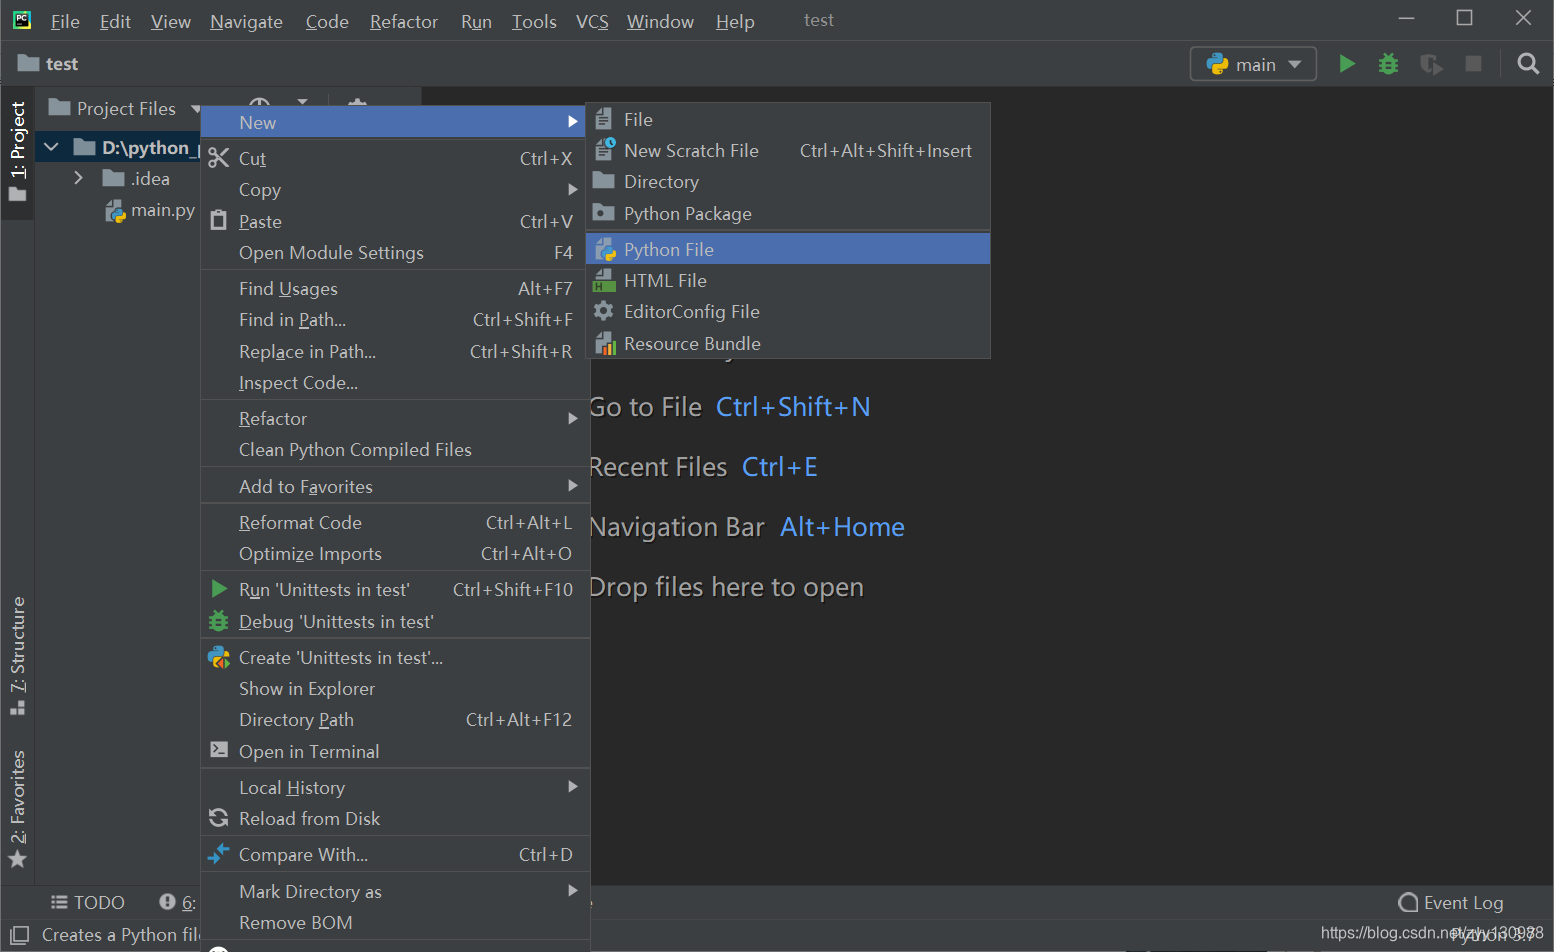The width and height of the screenshot is (1554, 952).
Task: Open the File menu
Action: point(65,21)
